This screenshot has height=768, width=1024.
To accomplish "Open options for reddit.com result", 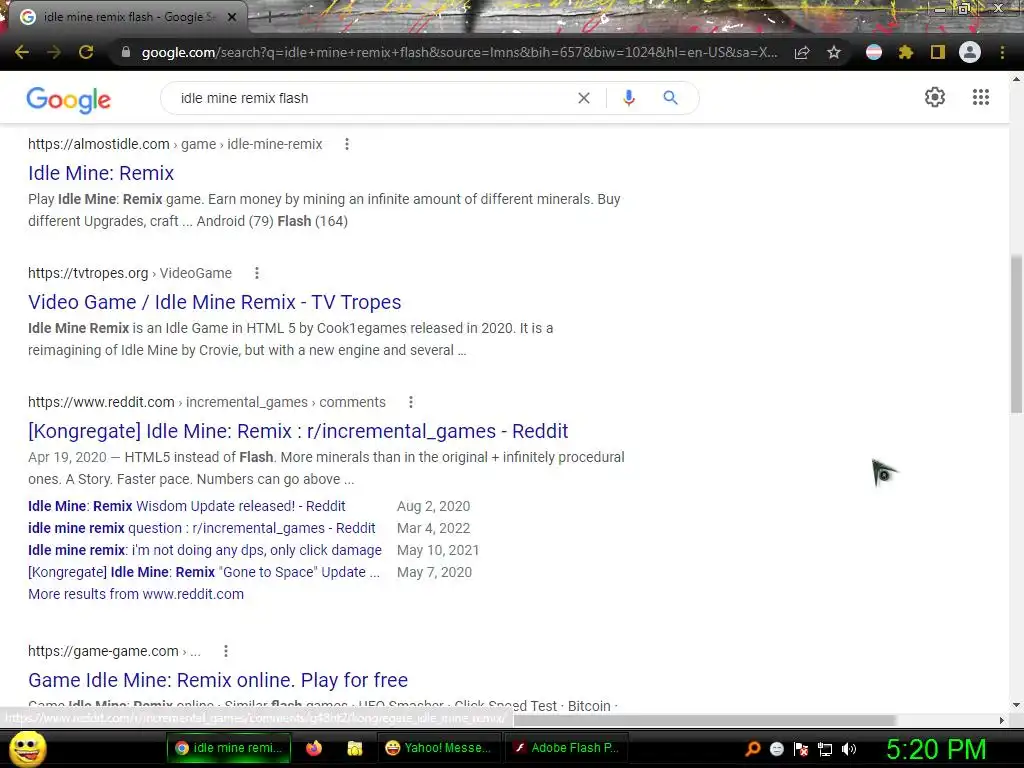I will coord(411,402).
